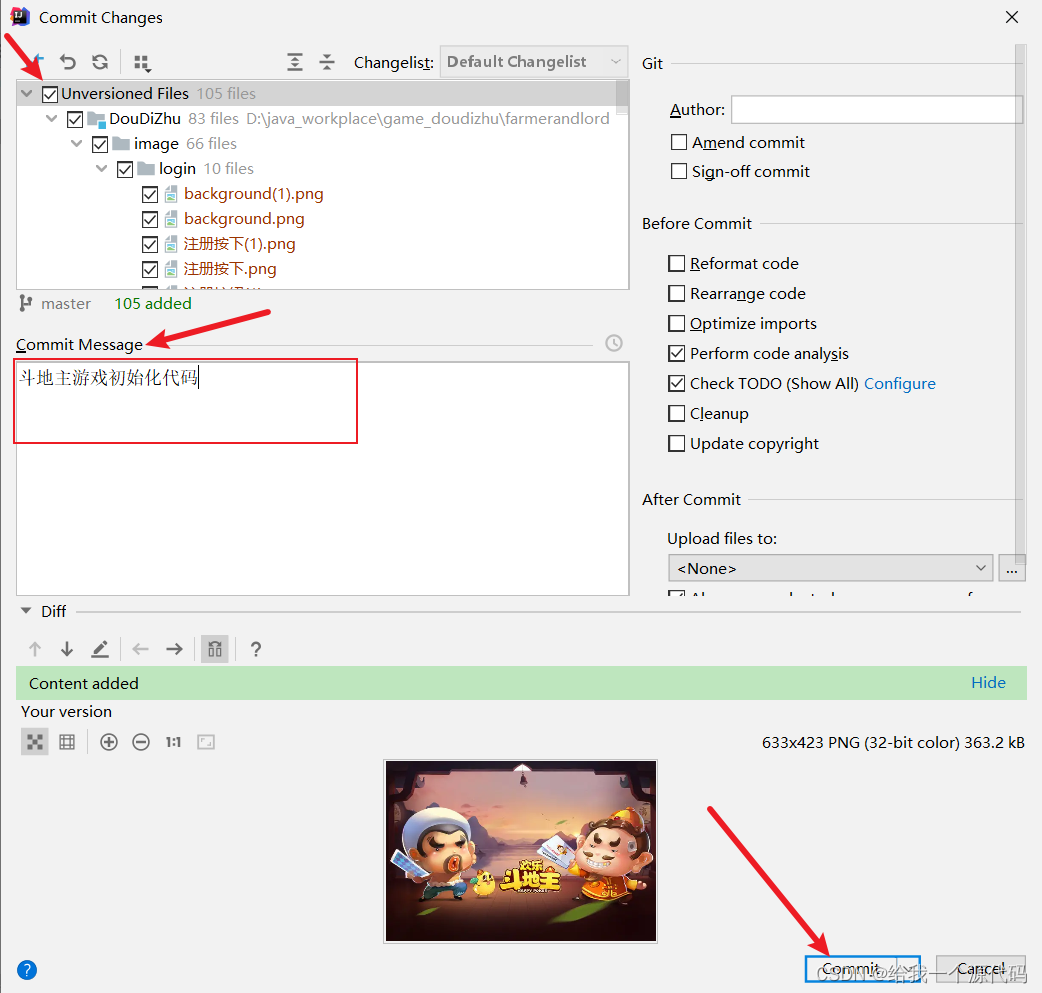Click the previous difference up arrow
Viewport: 1042px width, 993px height.
pos(35,649)
